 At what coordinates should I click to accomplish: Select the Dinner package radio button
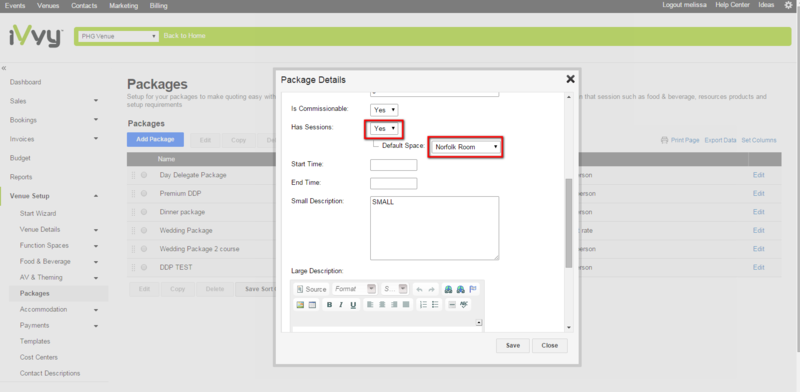[x=144, y=212]
